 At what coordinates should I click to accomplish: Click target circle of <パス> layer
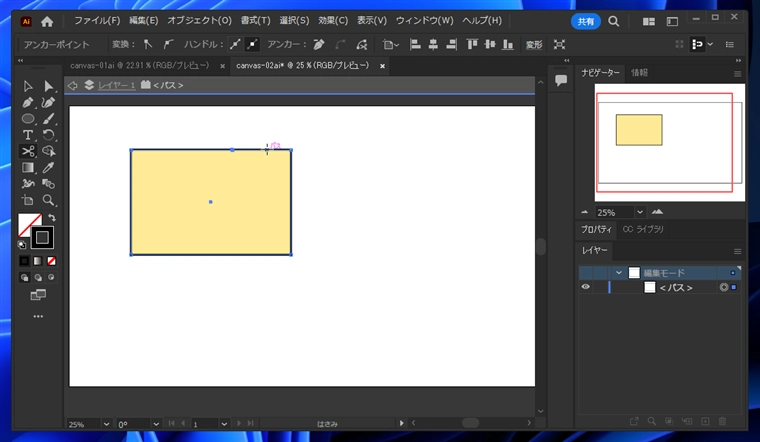(x=724, y=287)
